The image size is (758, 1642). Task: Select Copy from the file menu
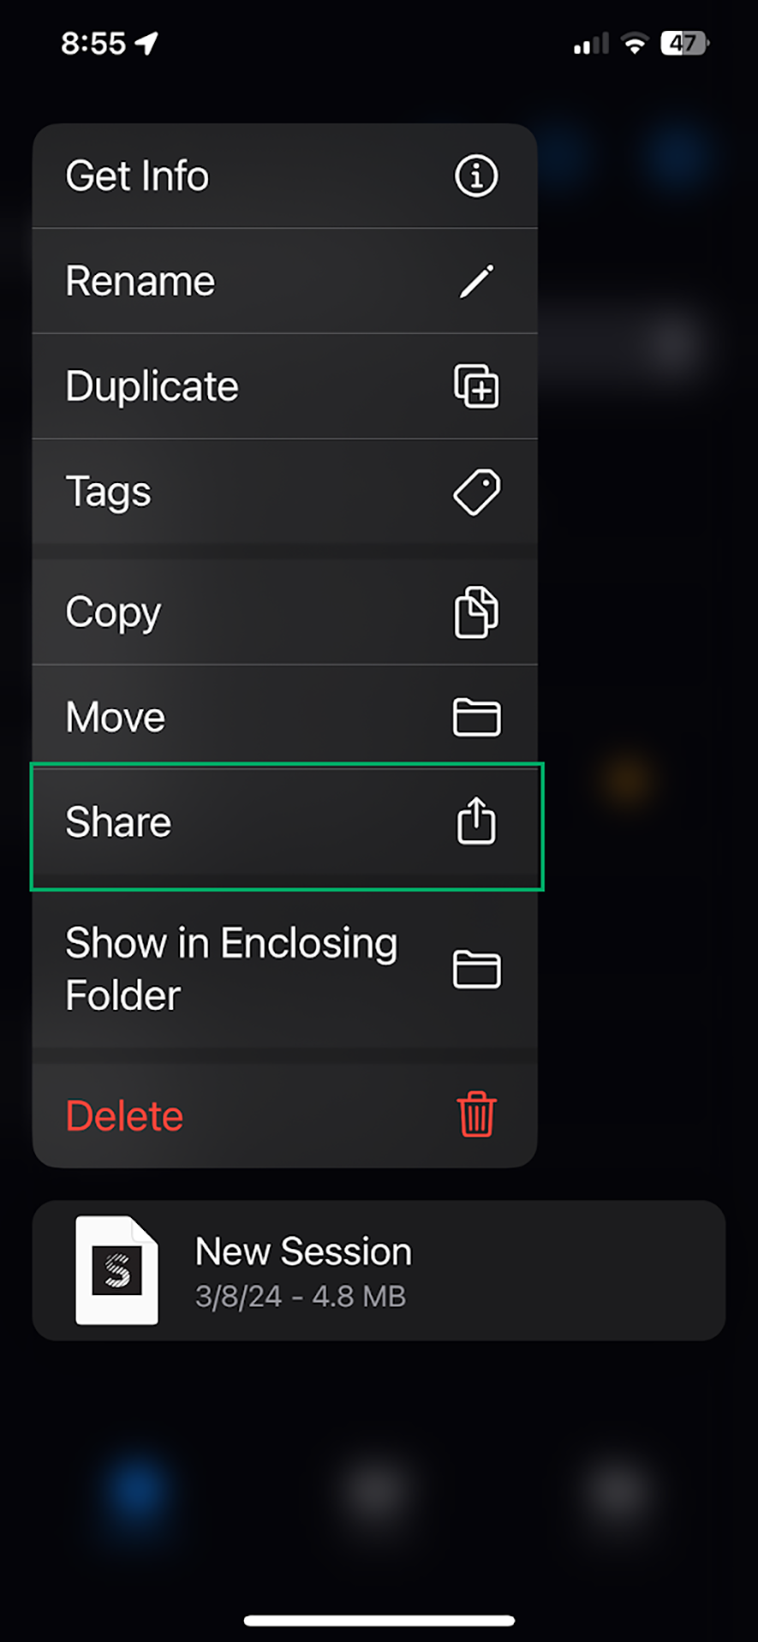click(x=285, y=612)
